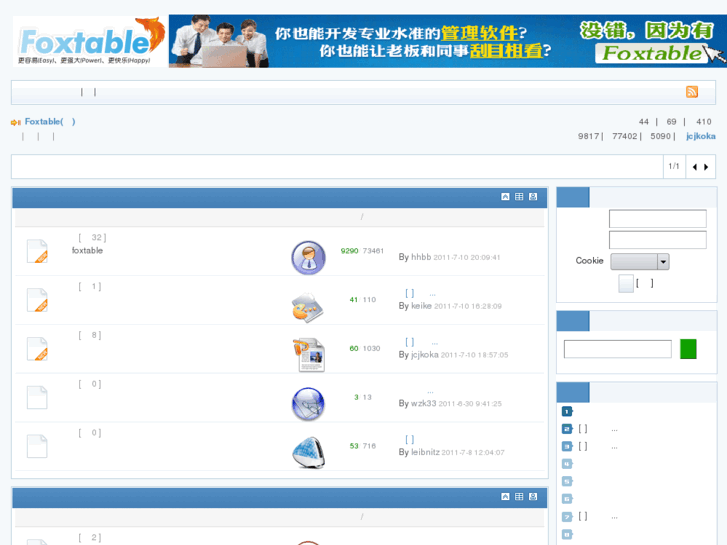Click the orange arrow icon beside Foxtable breadcrumb
Viewport: 727px width, 545px height.
pos(16,122)
